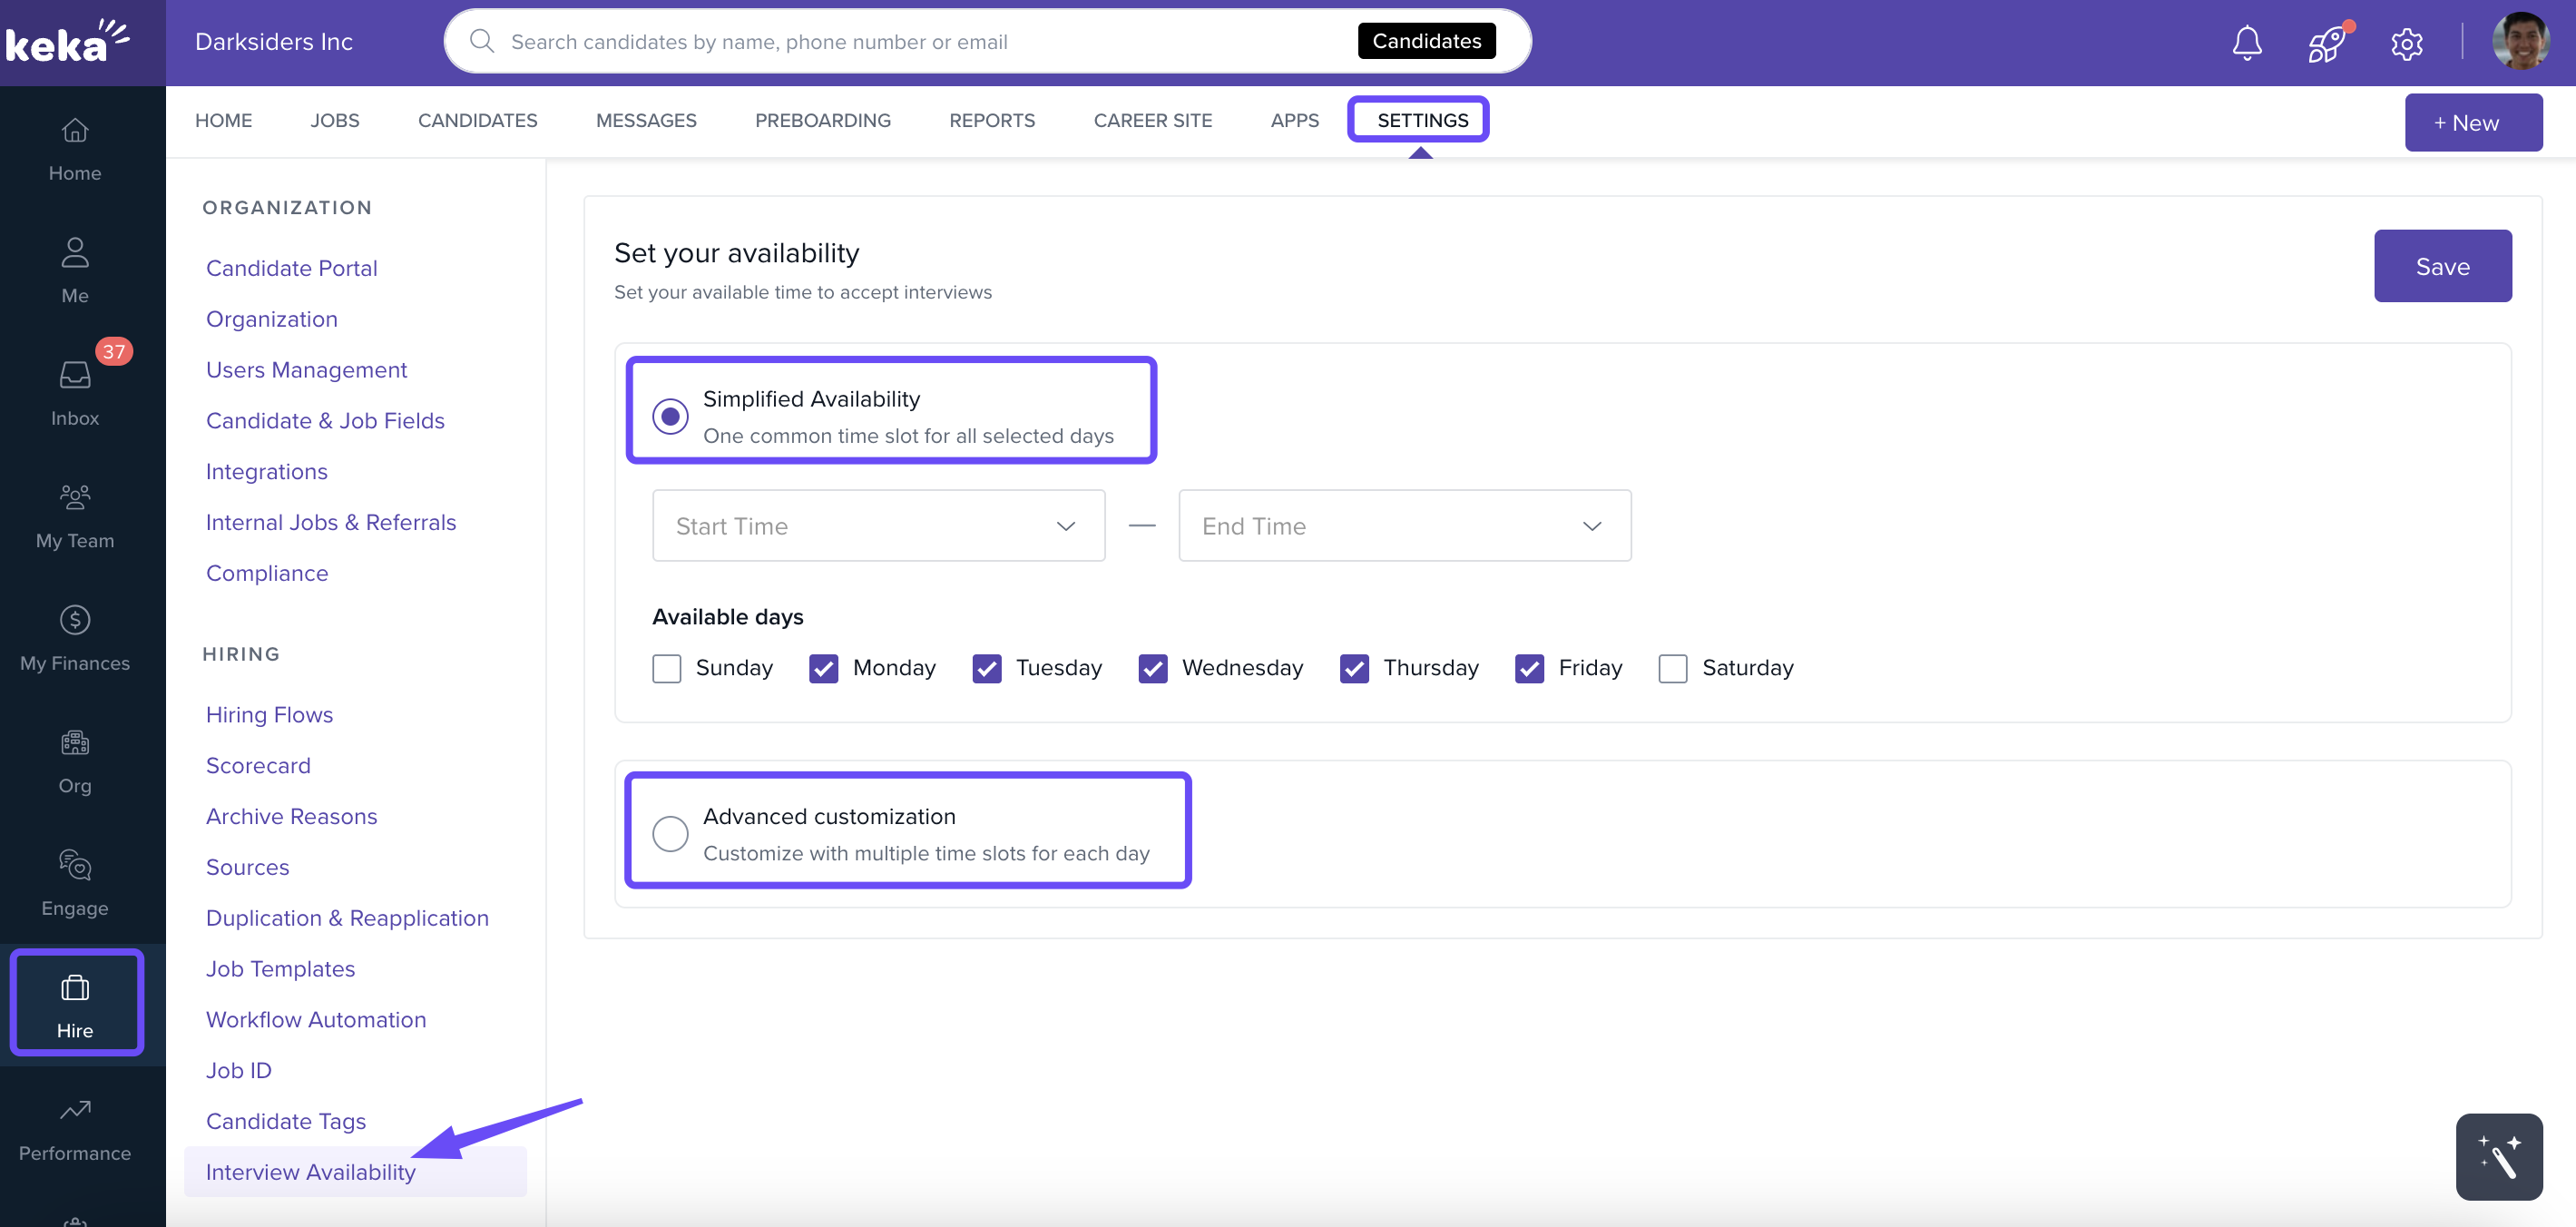Click the user profile avatar

[2520, 42]
